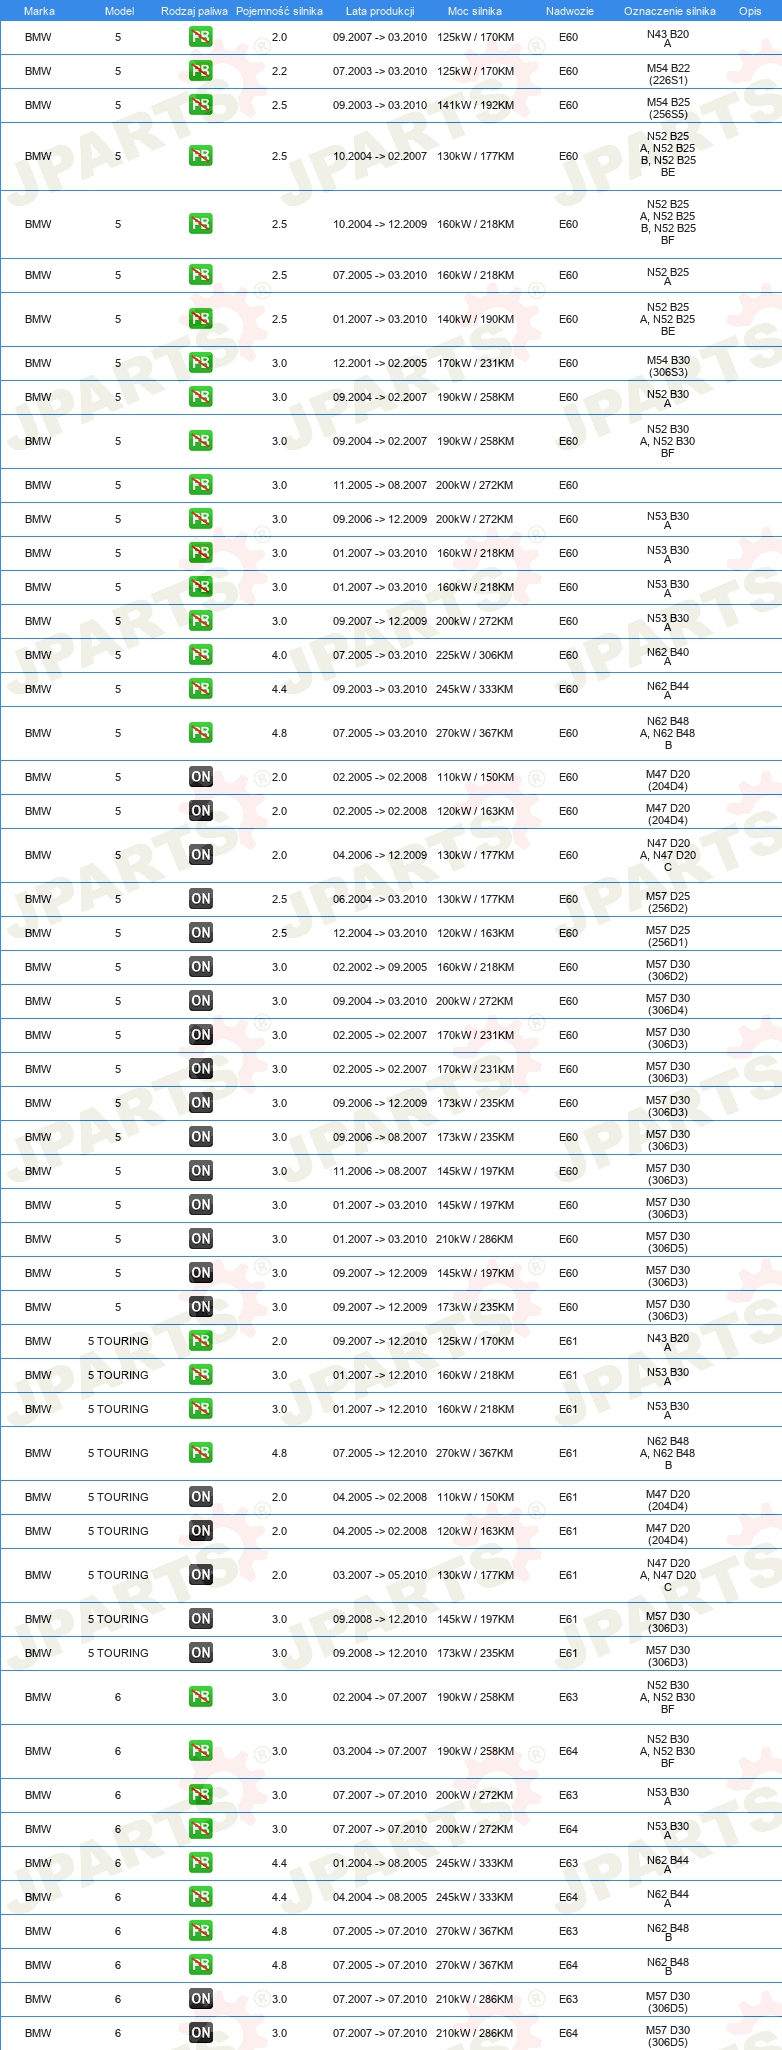Select date range 04.2004 -> 08.2005
This screenshot has height=2050, width=782.
[380, 1898]
